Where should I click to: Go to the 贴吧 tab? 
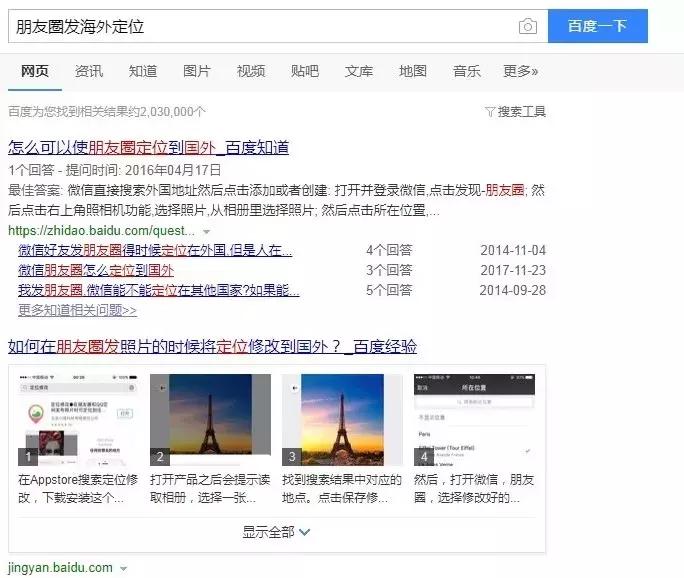(x=305, y=71)
